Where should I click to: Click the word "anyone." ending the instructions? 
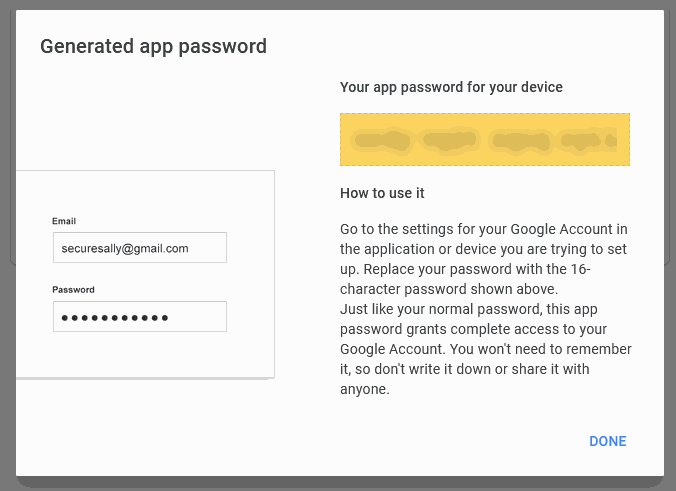point(365,389)
